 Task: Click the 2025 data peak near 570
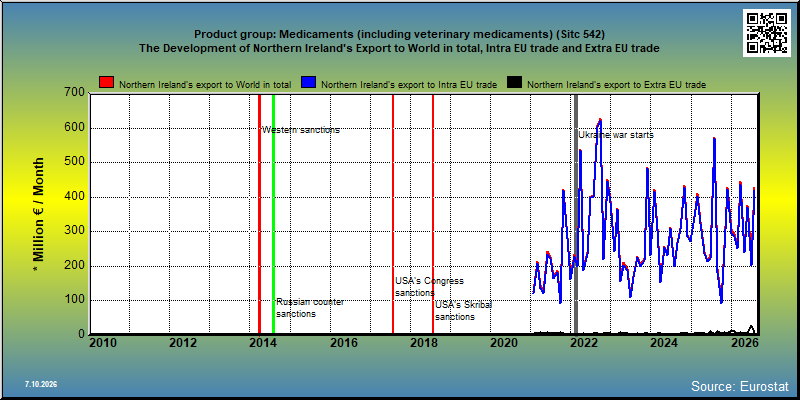coord(714,139)
